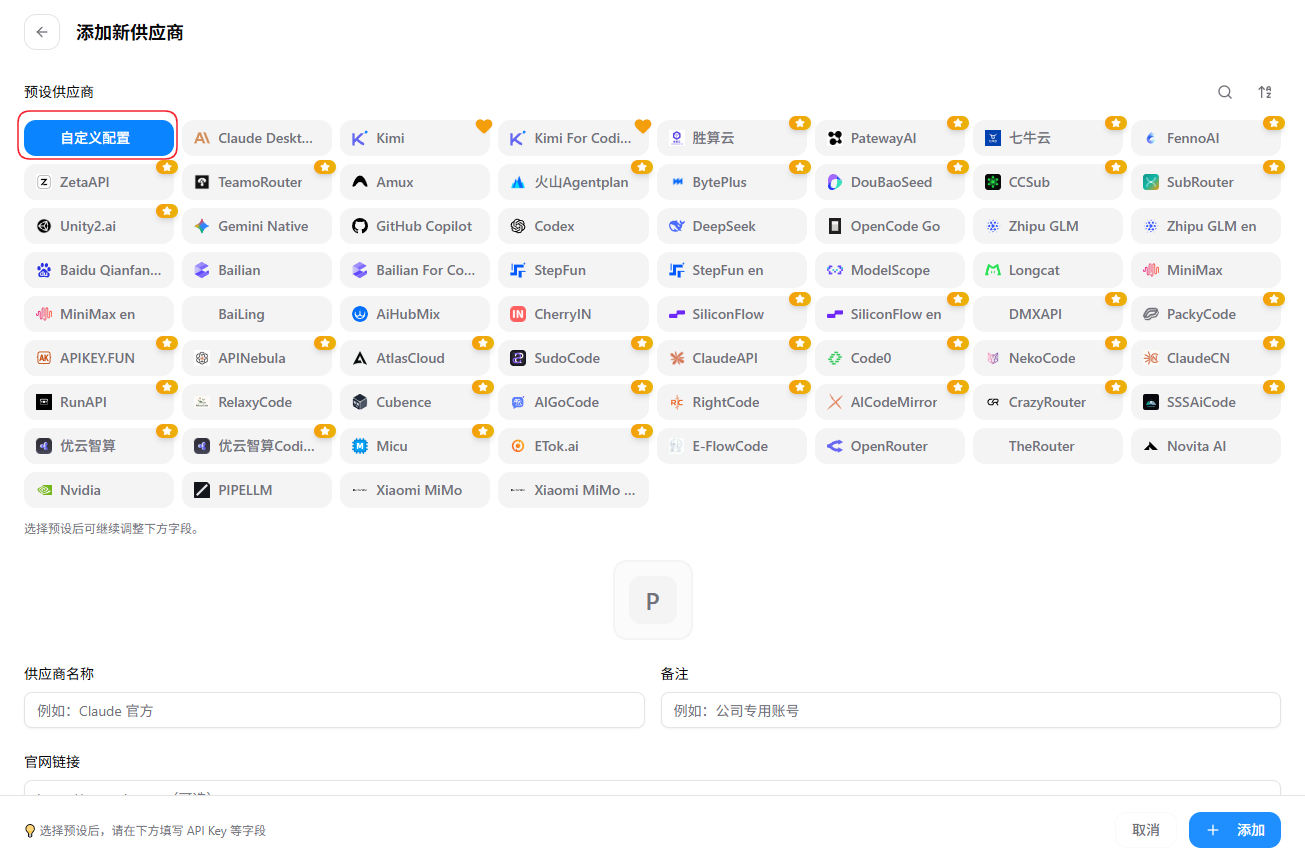Select the PatewayAI preset

(890, 138)
